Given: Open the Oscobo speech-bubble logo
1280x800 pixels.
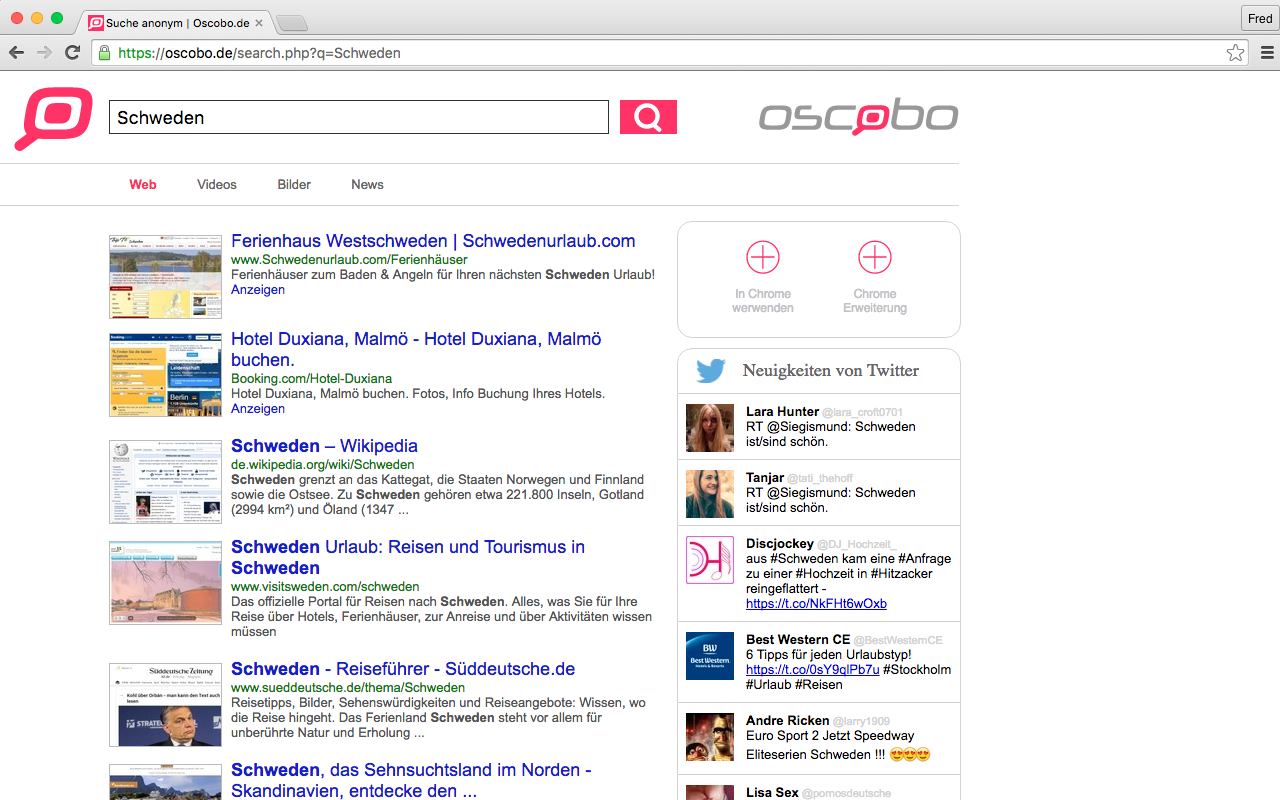Looking at the screenshot, I should tap(54, 119).
